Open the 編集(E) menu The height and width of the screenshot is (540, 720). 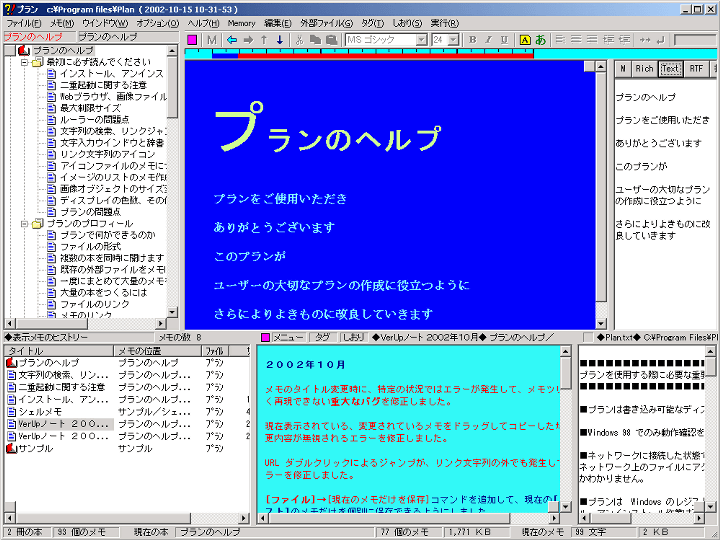click(x=277, y=23)
